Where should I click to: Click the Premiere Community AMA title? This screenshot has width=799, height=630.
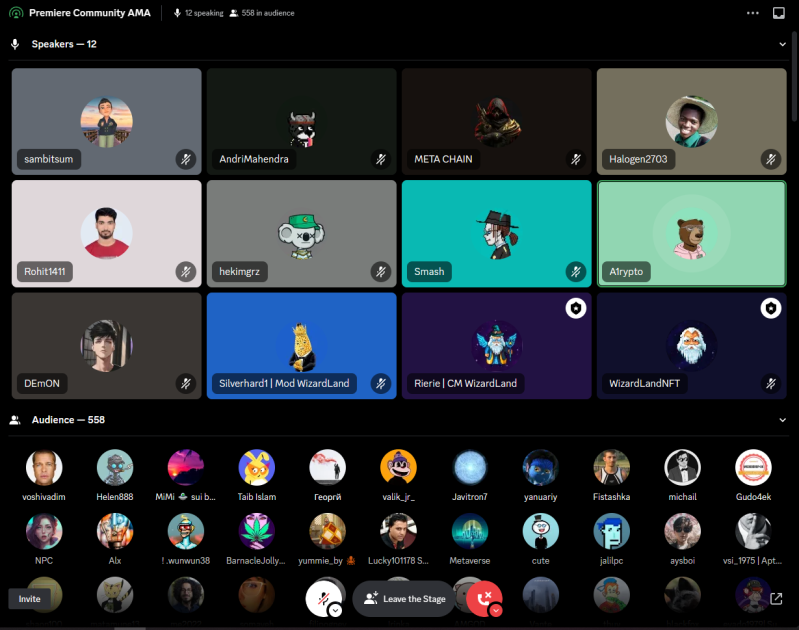[x=90, y=13]
